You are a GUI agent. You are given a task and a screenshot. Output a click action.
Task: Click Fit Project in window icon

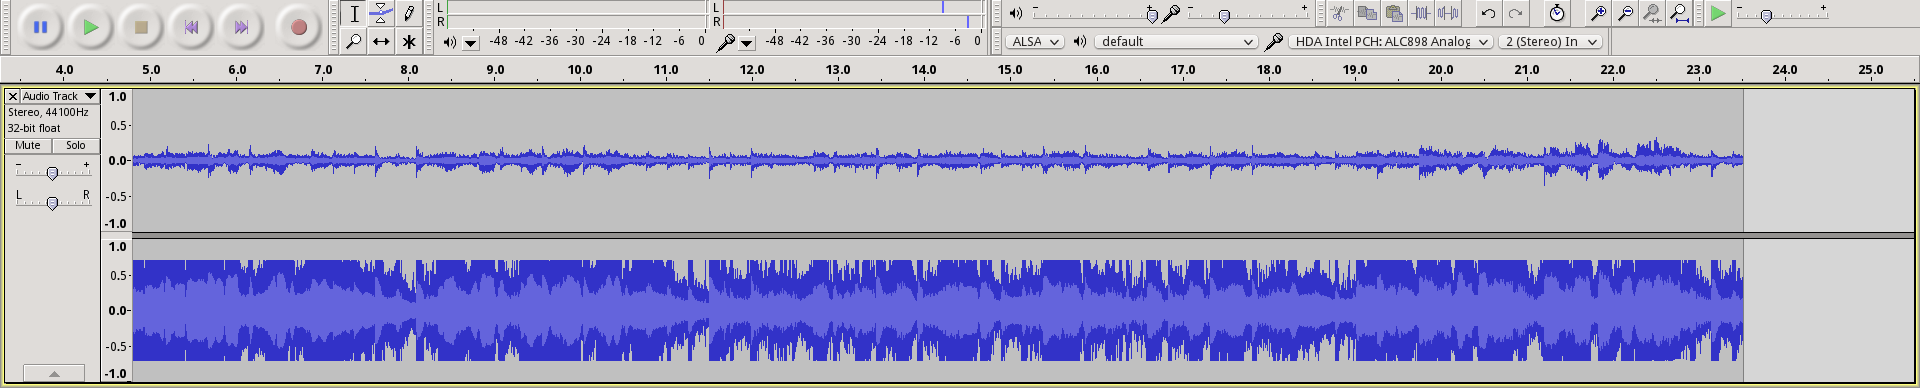tap(1679, 13)
